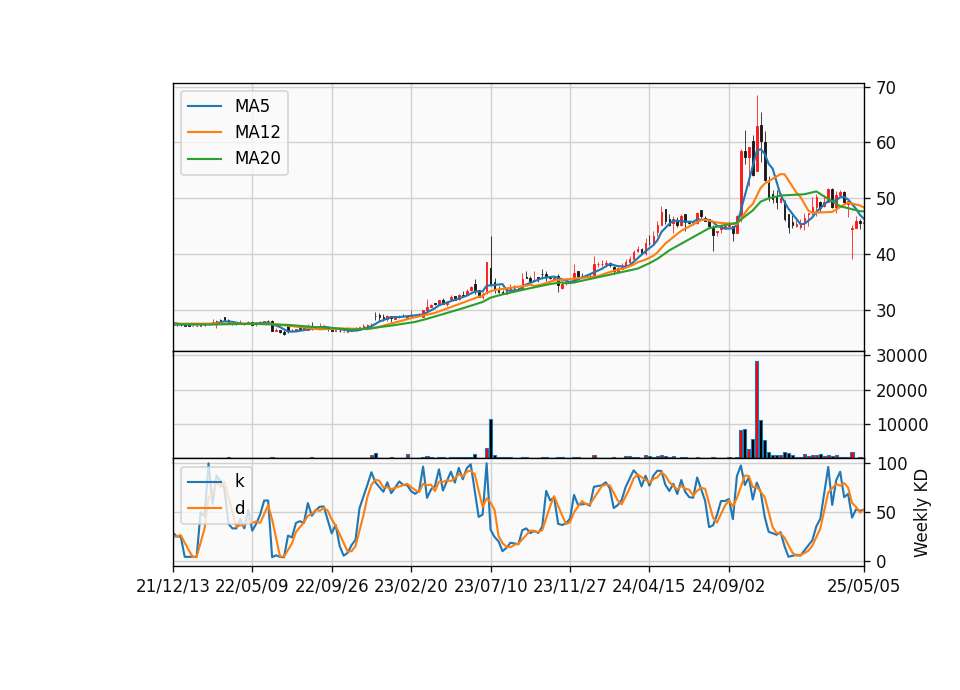The width and height of the screenshot is (960, 690).
Task: Select the green MA20 legend line sample
Action: coord(204,158)
